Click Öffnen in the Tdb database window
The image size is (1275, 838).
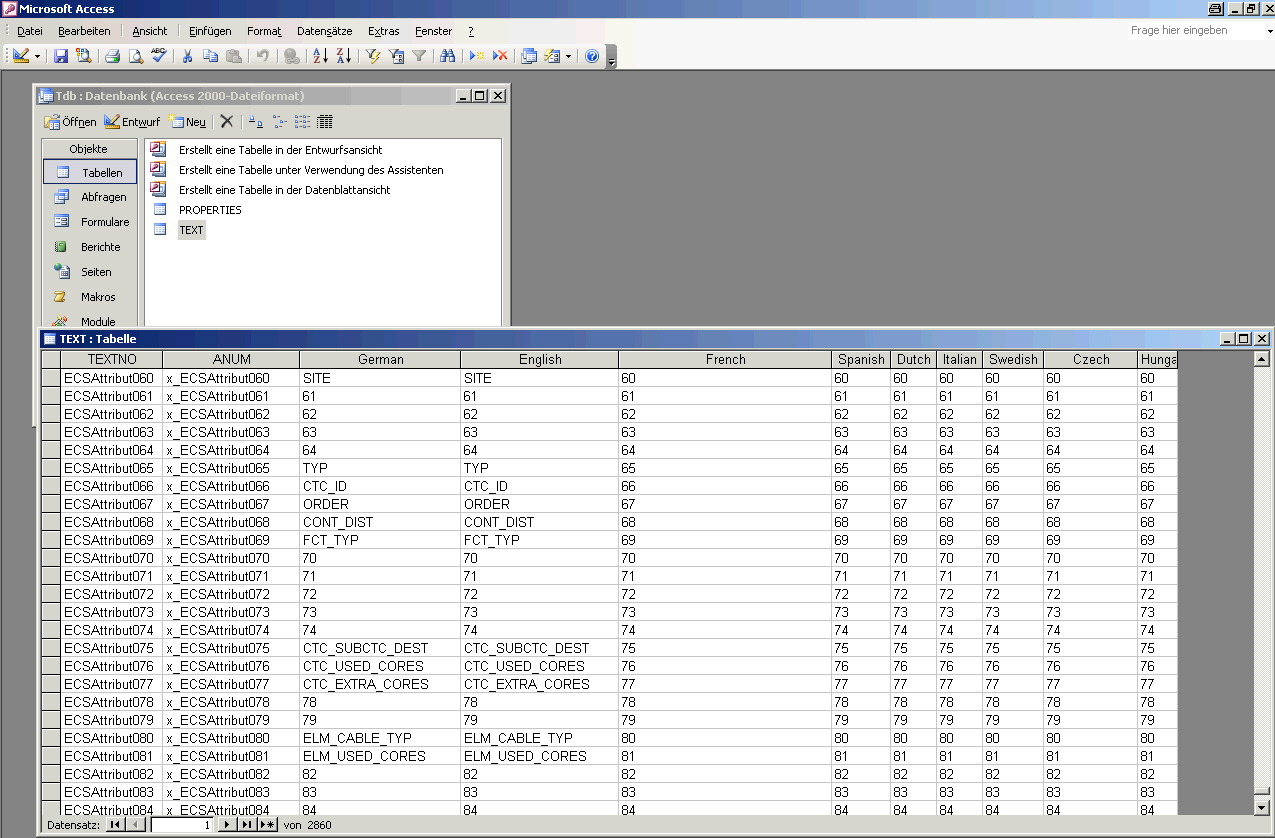[x=70, y=122]
